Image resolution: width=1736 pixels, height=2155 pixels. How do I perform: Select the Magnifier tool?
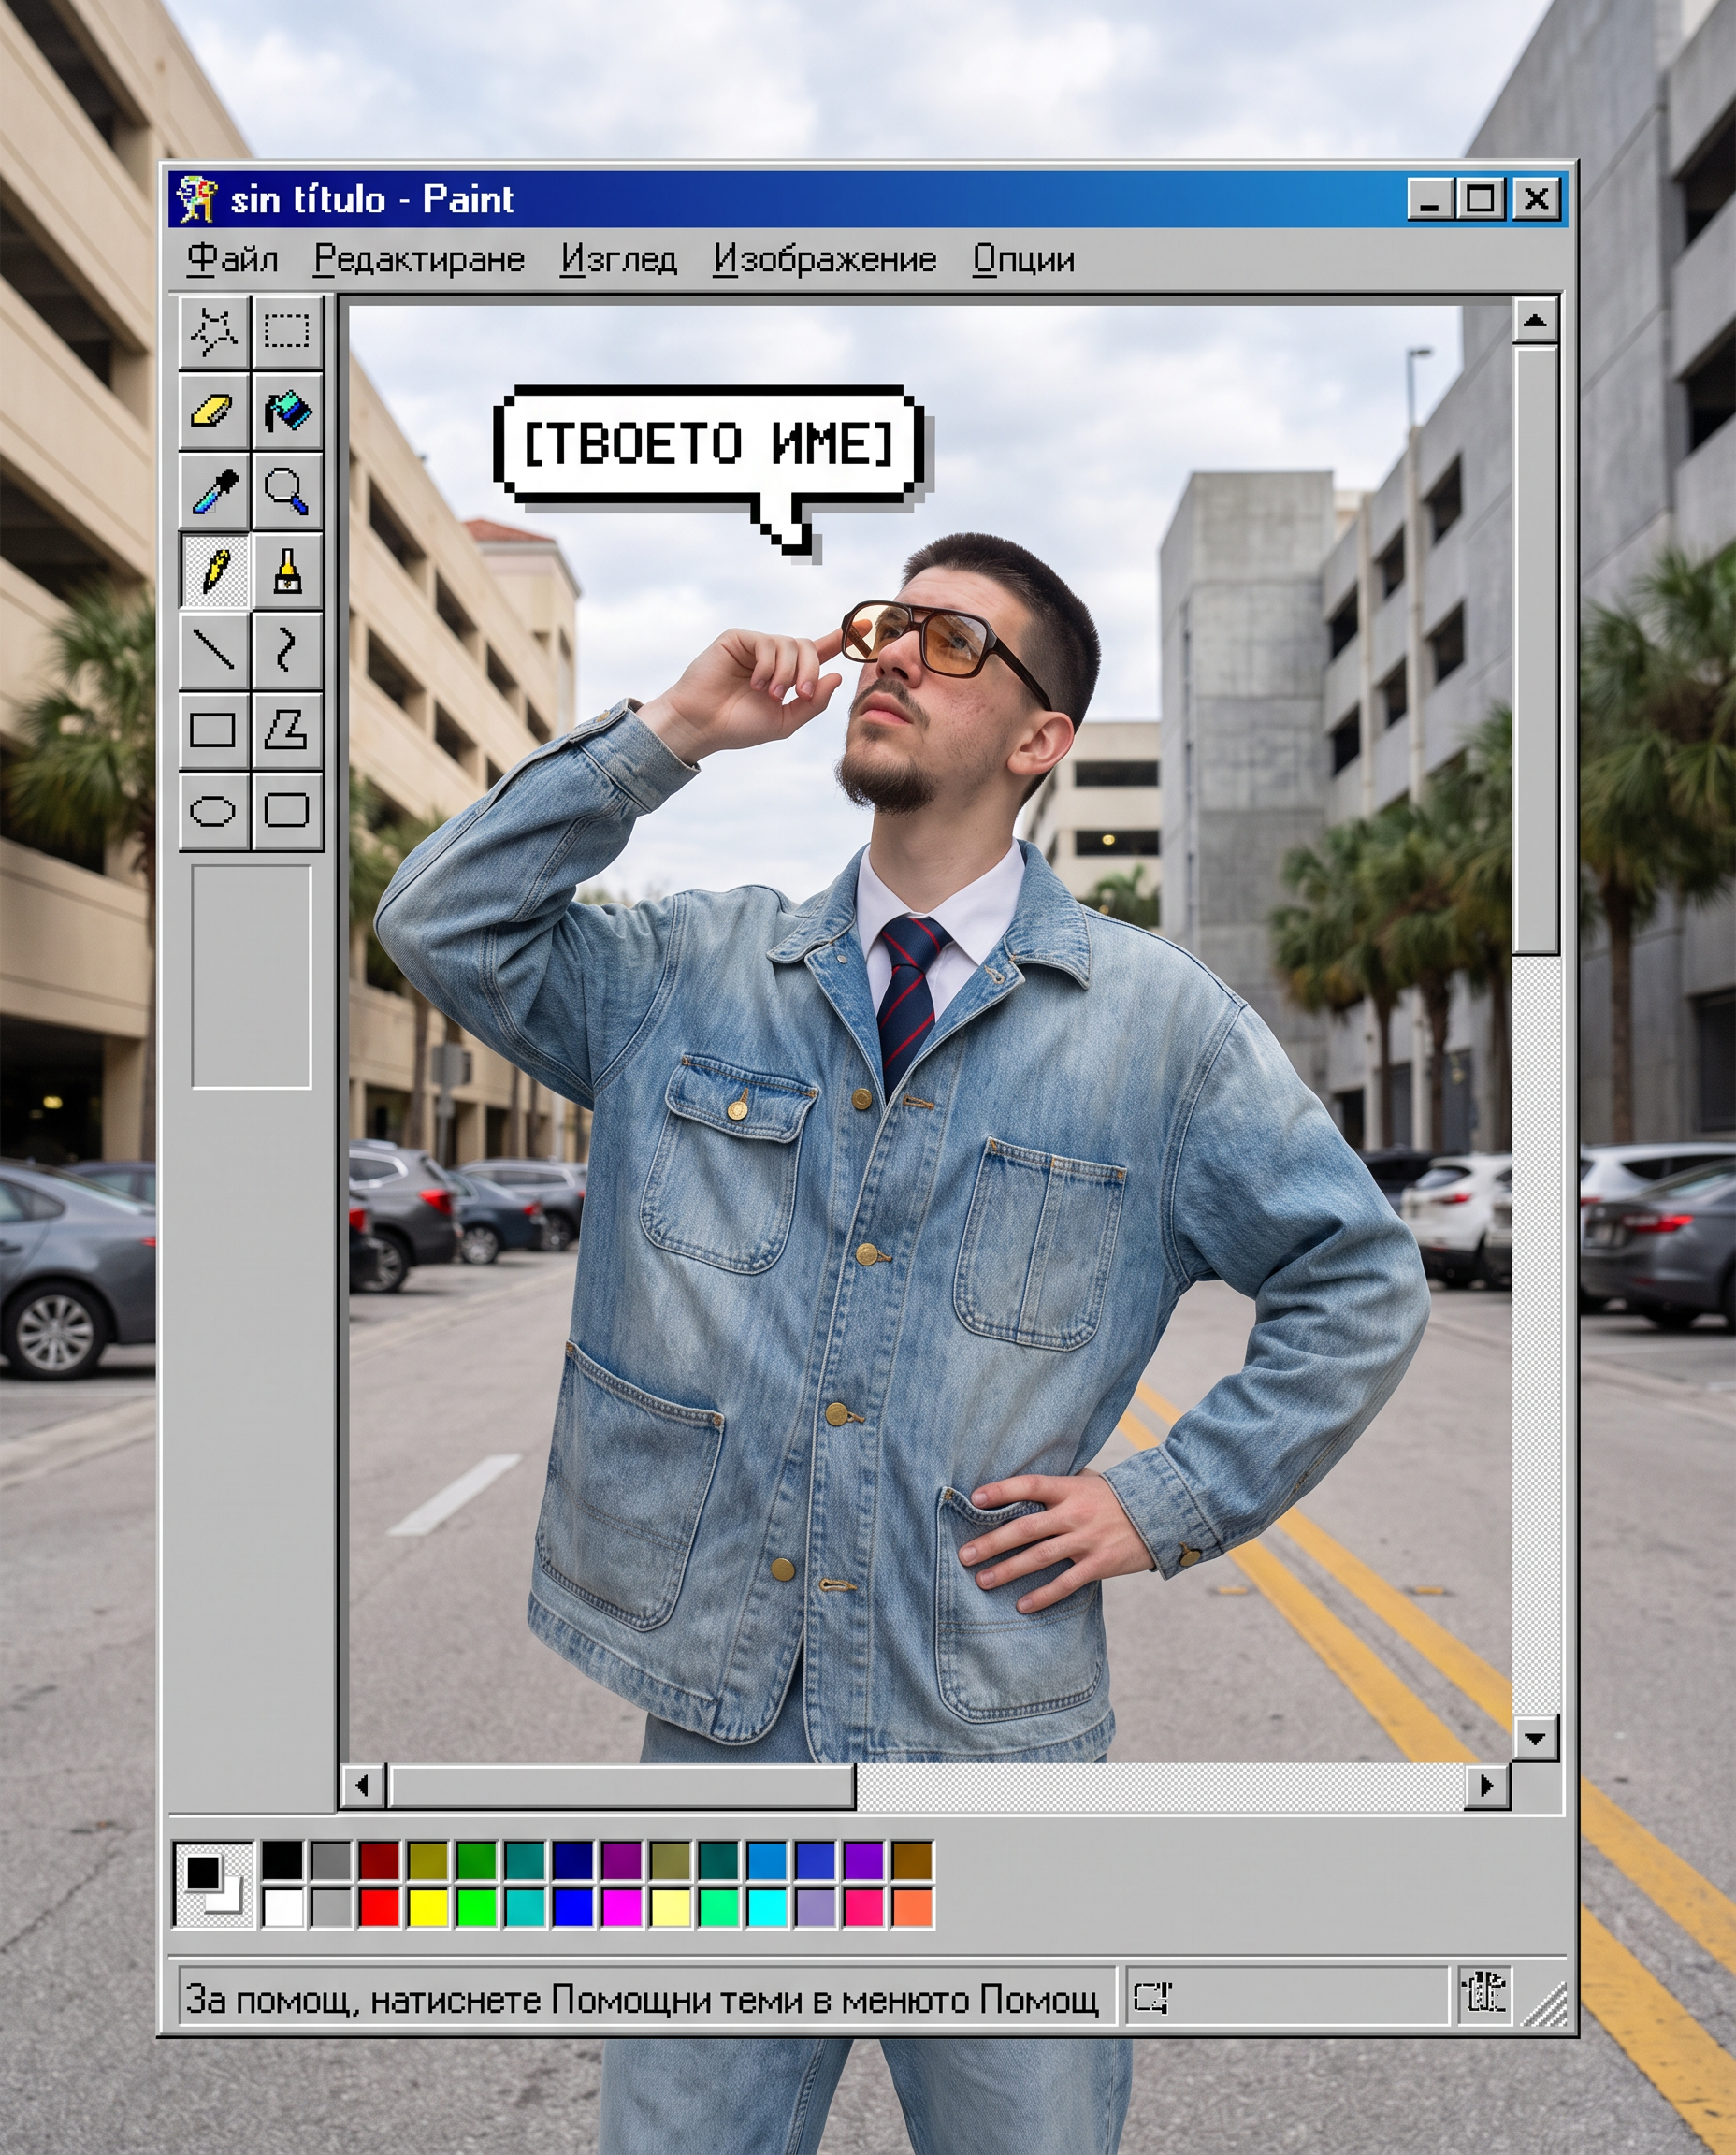(287, 491)
